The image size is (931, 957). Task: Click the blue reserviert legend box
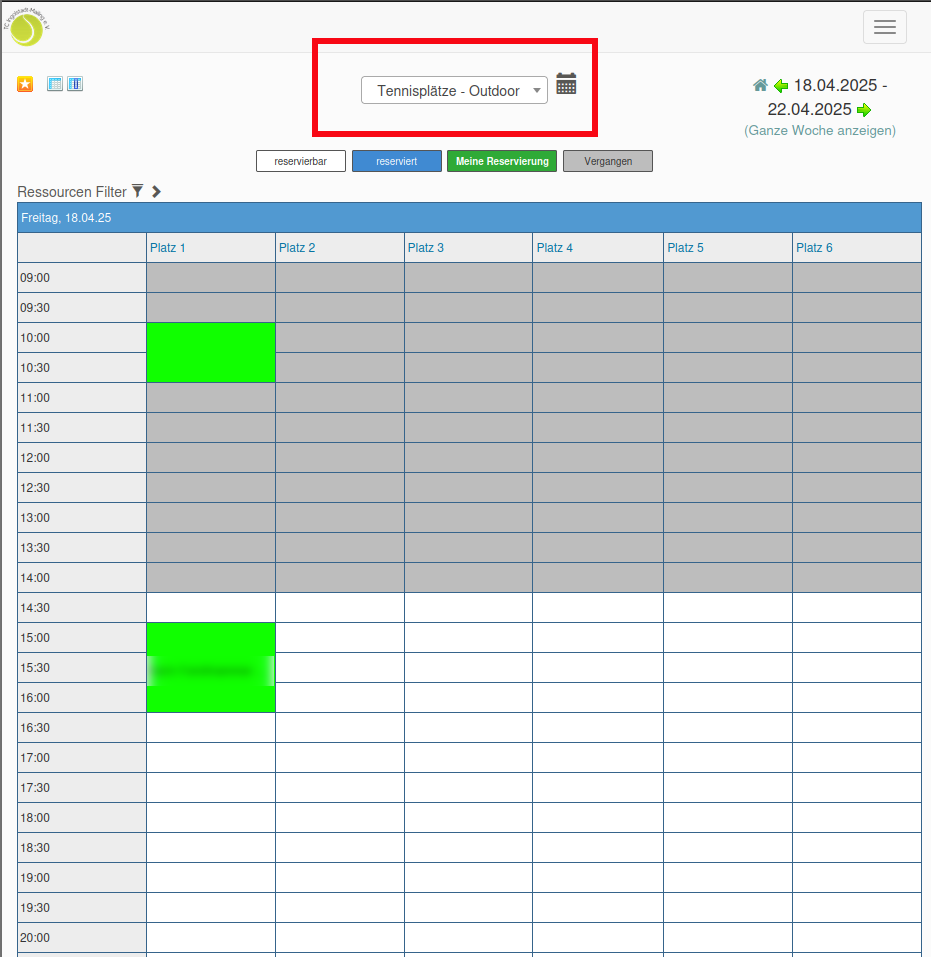point(396,161)
